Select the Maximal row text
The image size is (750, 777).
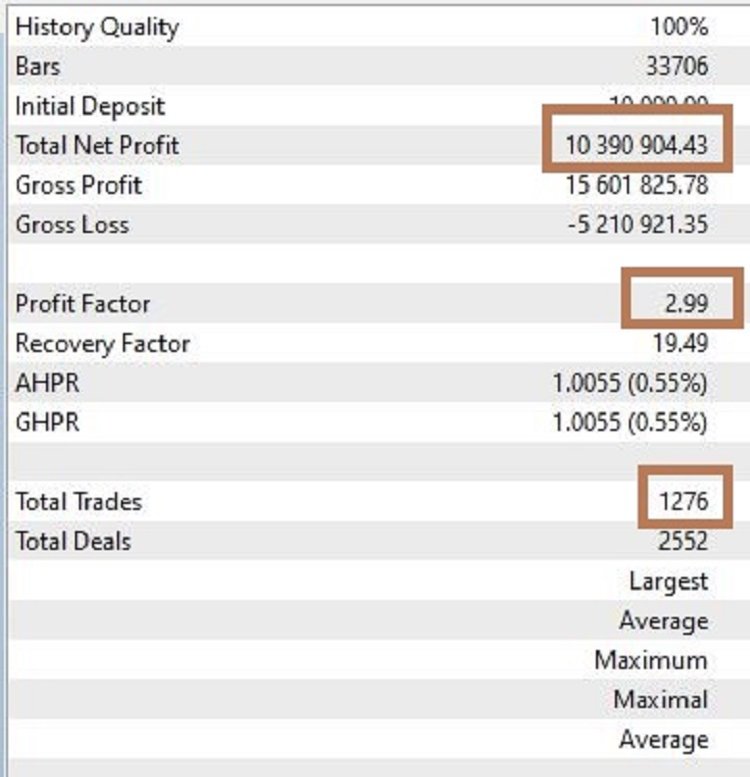(x=660, y=700)
